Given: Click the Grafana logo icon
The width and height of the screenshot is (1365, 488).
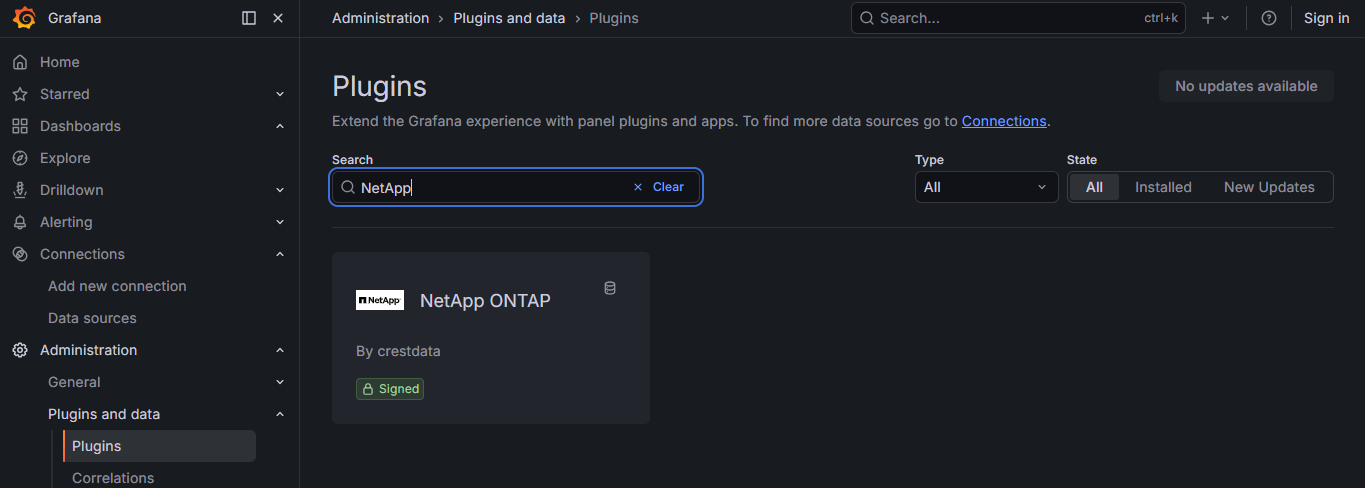Looking at the screenshot, I should point(24,18).
